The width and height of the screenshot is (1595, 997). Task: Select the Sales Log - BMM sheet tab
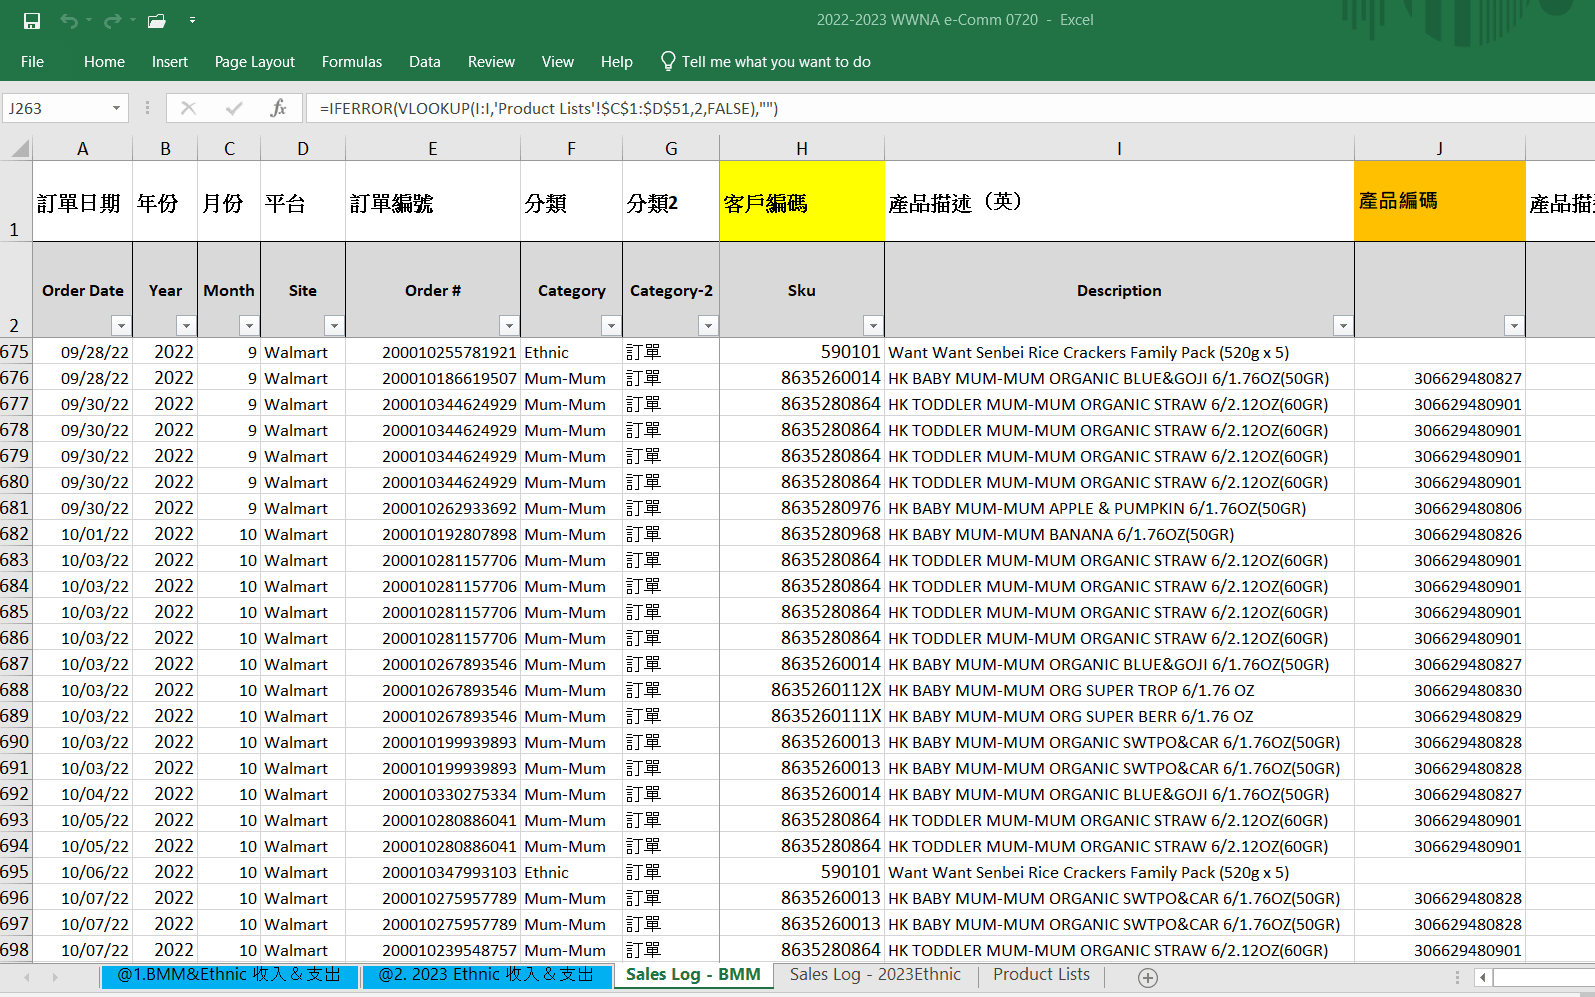pos(693,975)
